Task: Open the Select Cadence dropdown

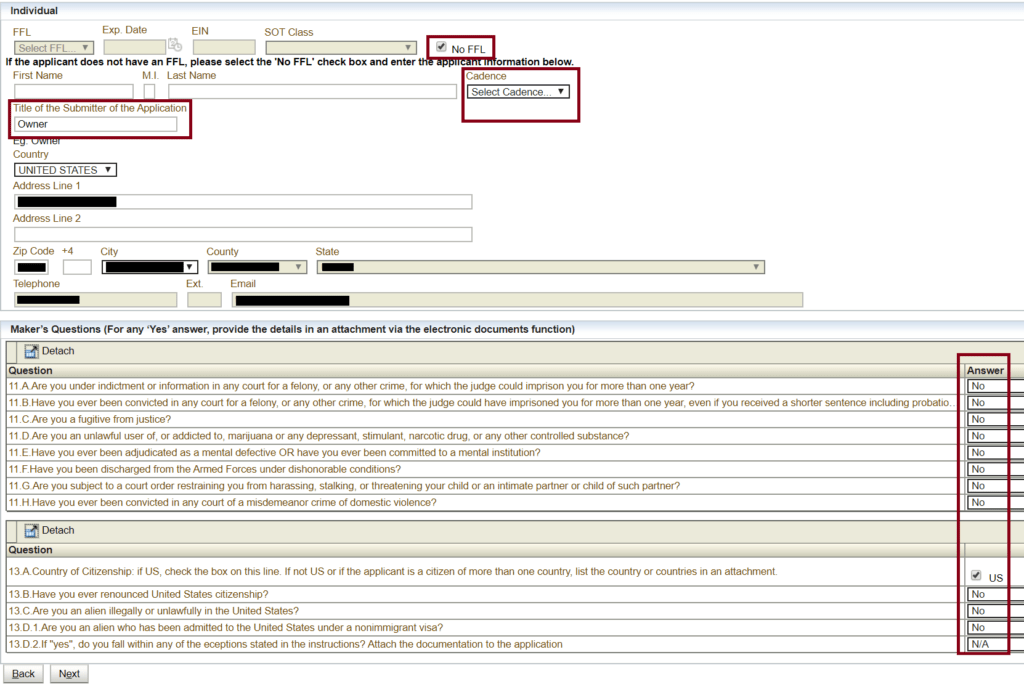Action: (x=518, y=92)
